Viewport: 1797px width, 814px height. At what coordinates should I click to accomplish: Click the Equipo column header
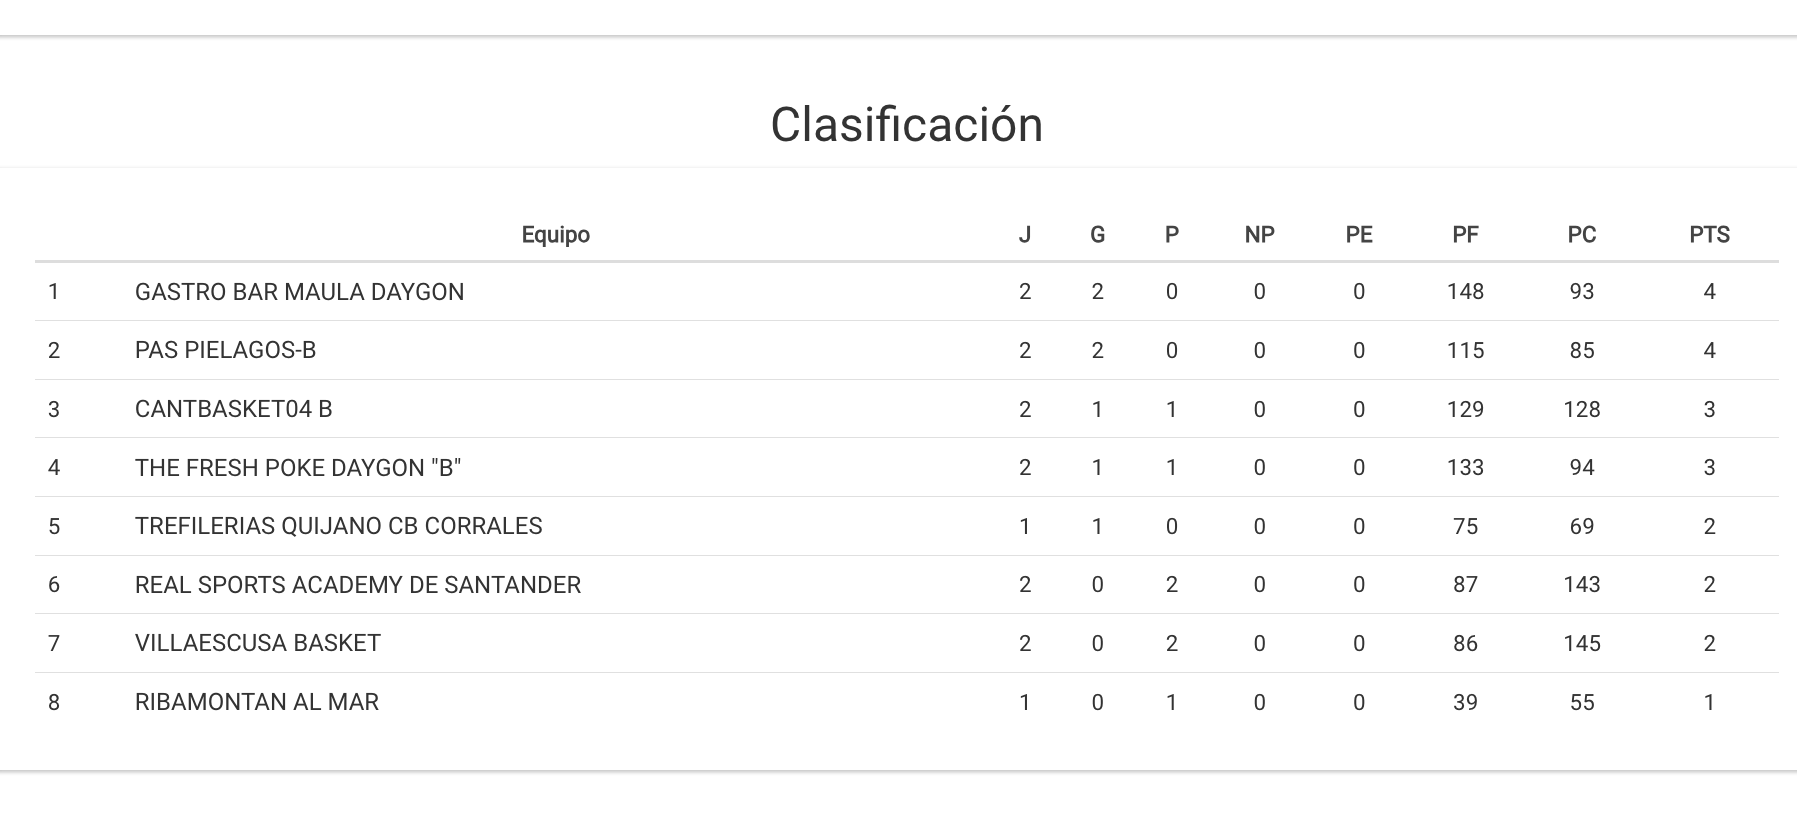click(x=555, y=235)
